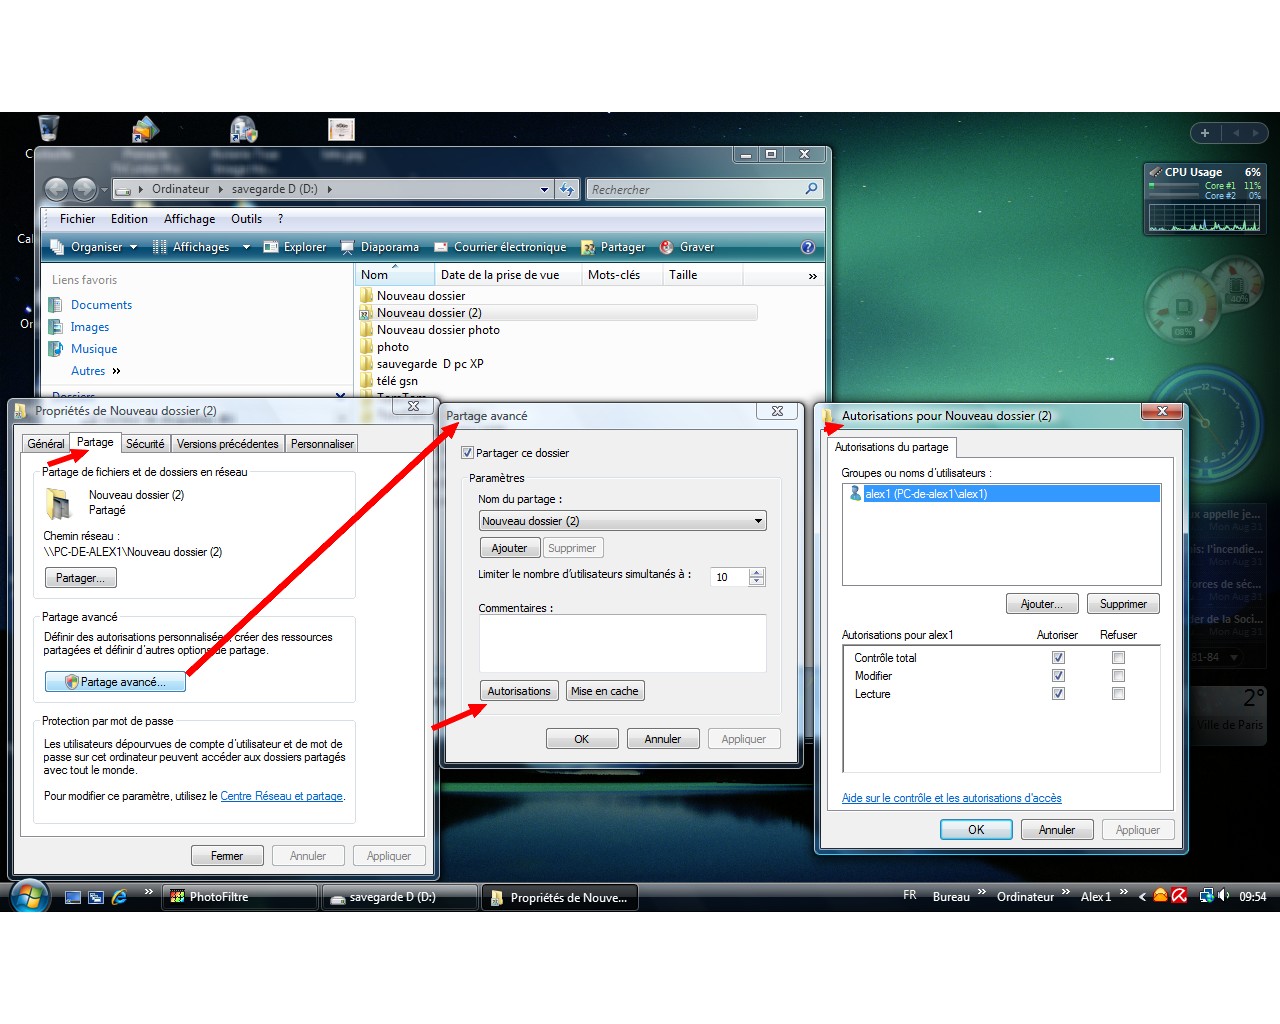Open the Affichages view options arrow

point(246,247)
